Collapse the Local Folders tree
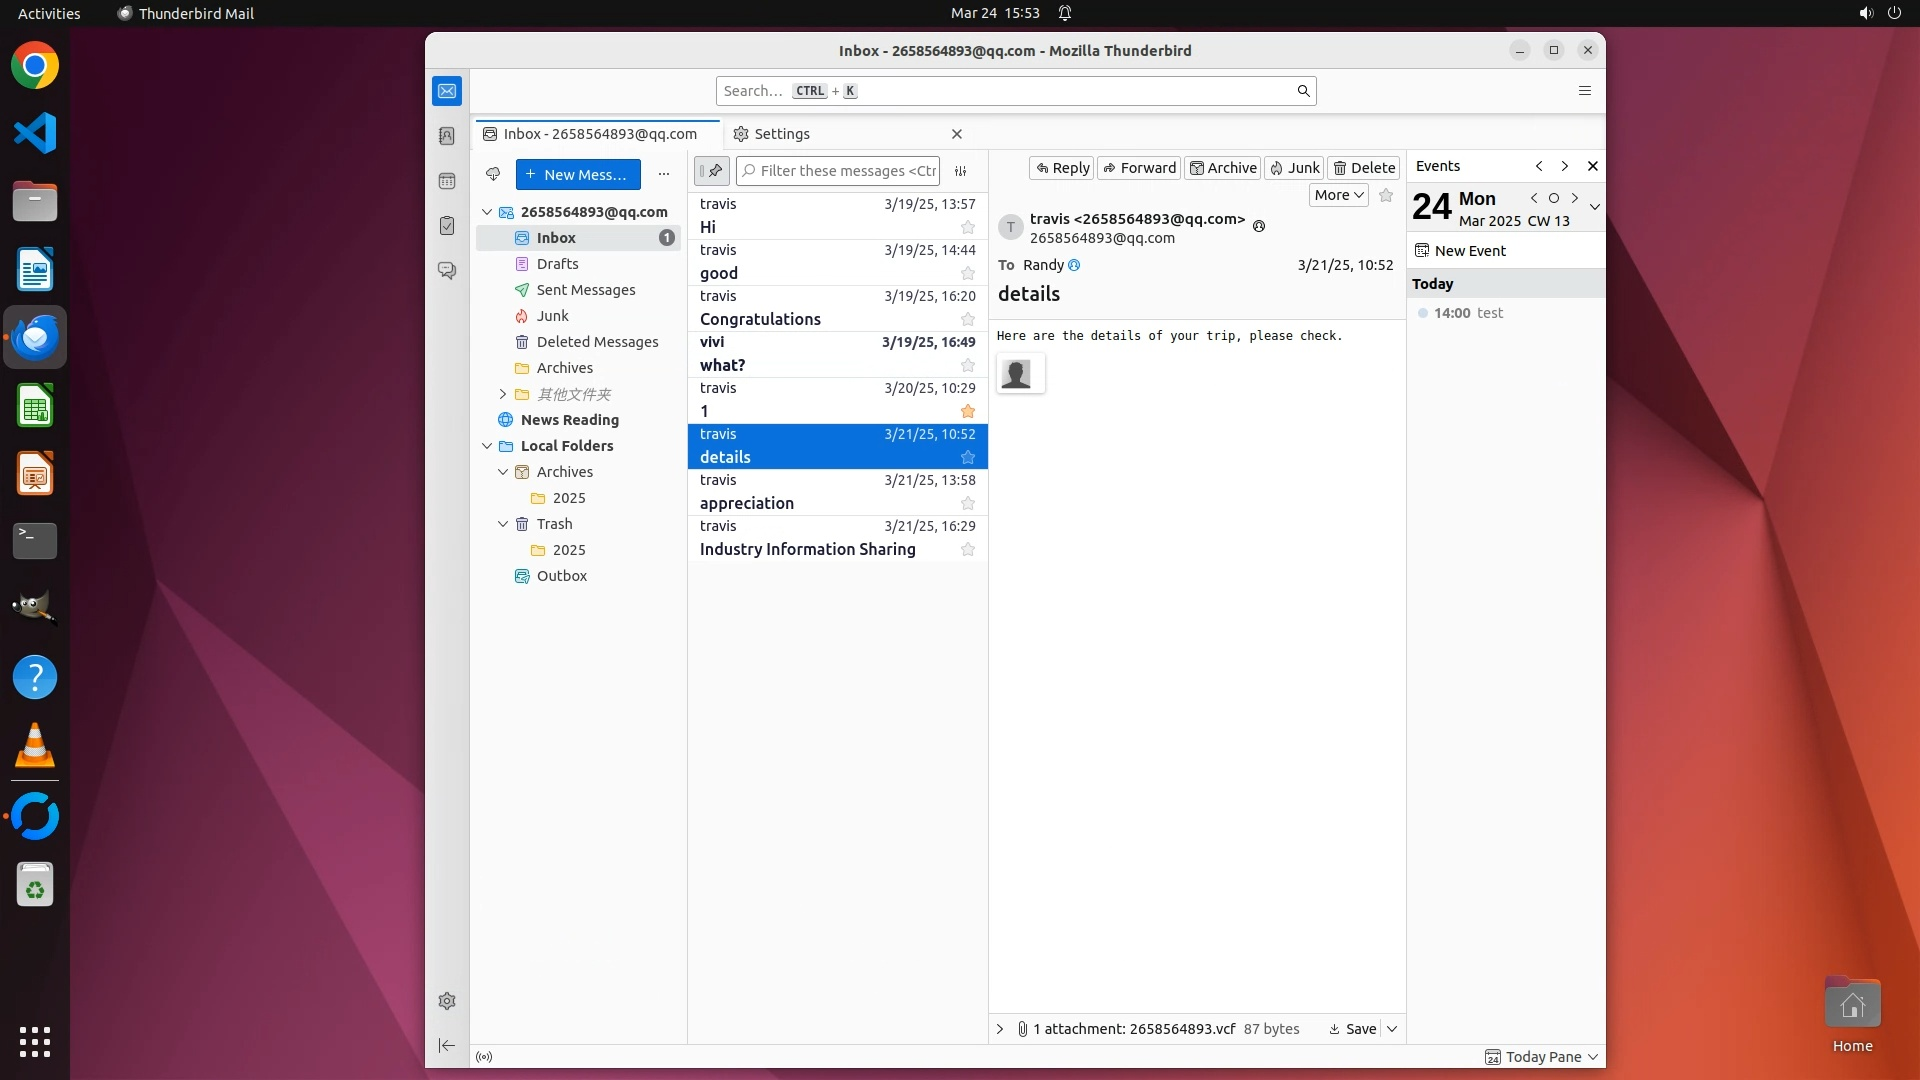This screenshot has height=1080, width=1920. pos(487,446)
